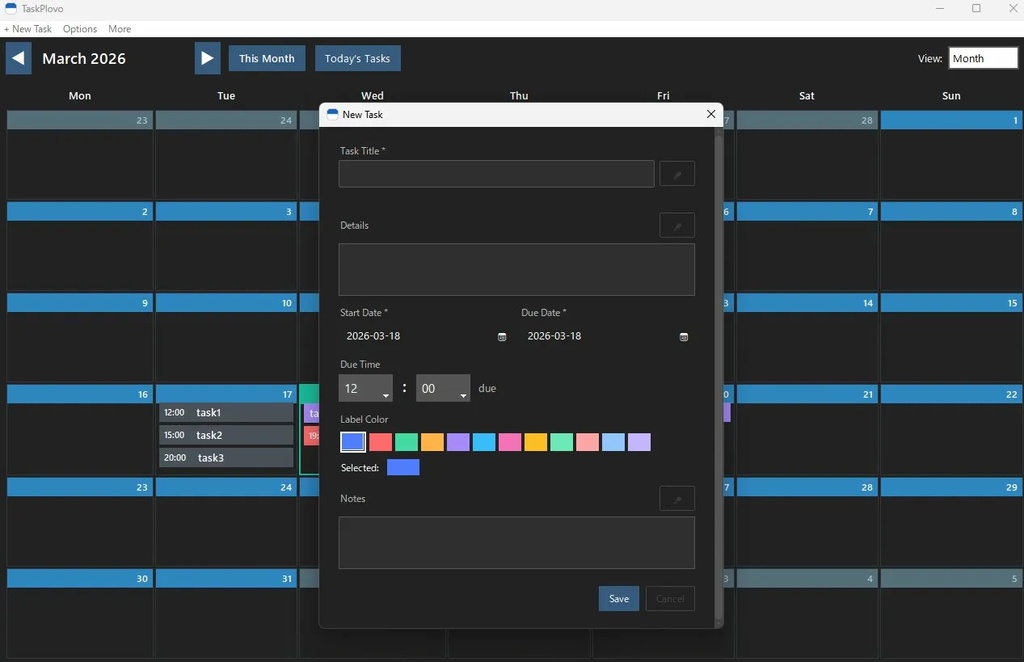
Task: Select the lavender label color swatch (last)
Action: [x=639, y=442]
